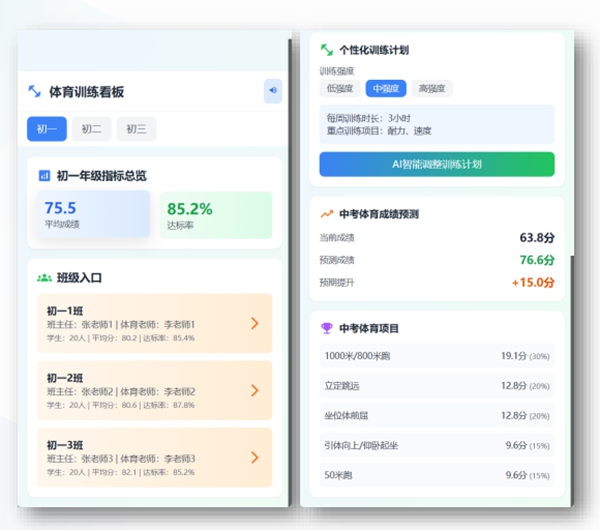Click the bar chart icon beside 初一年级指标总览
The width and height of the screenshot is (600, 530).
pyautogui.click(x=44, y=176)
